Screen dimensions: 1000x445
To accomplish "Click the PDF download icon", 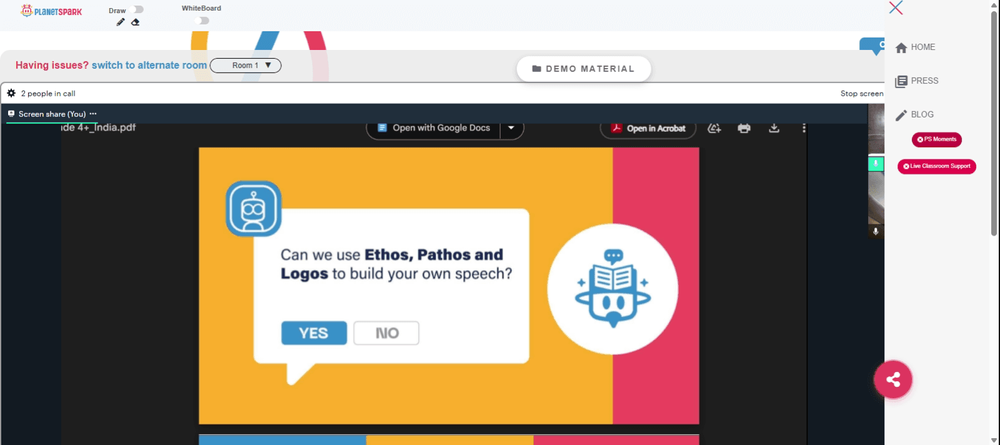I will (774, 128).
